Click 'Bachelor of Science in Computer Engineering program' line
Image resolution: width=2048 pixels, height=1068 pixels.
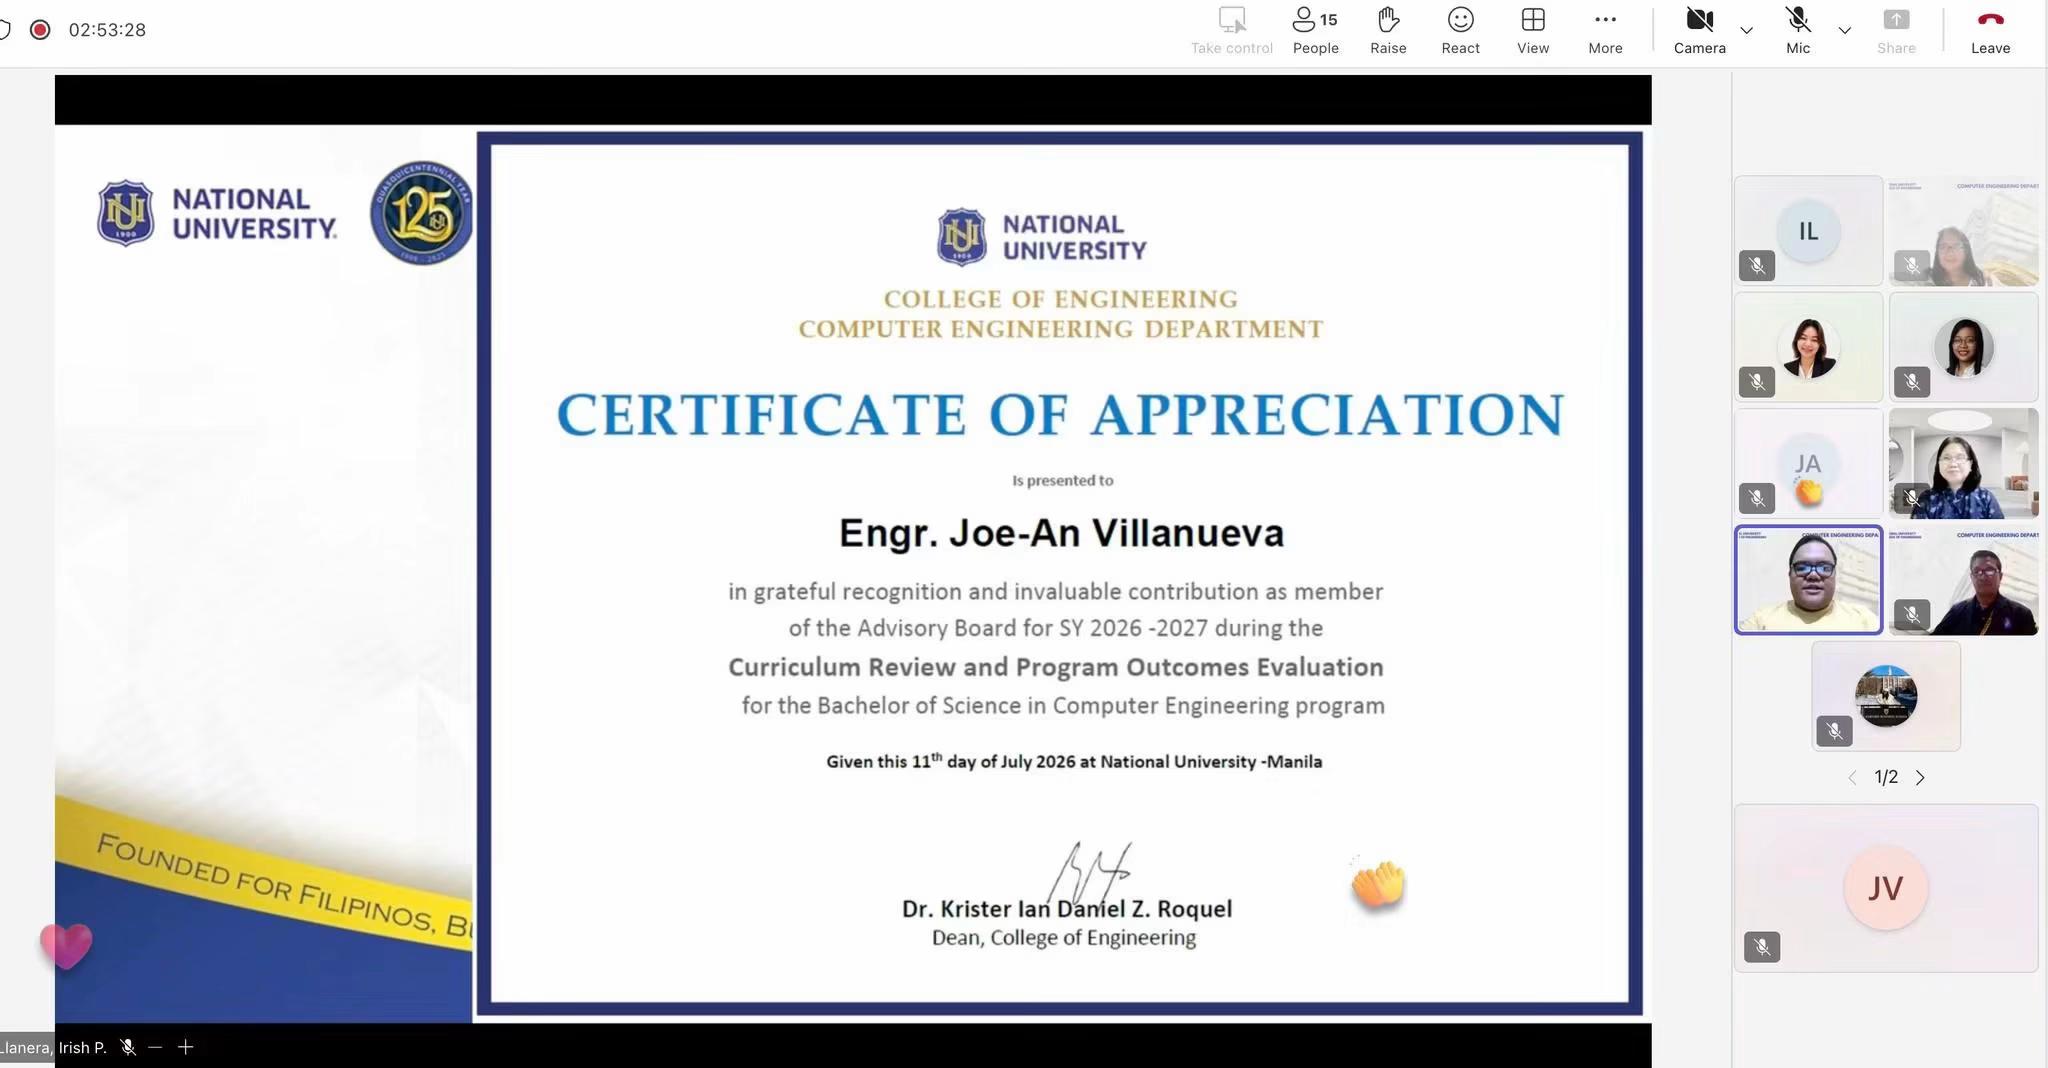(1063, 706)
